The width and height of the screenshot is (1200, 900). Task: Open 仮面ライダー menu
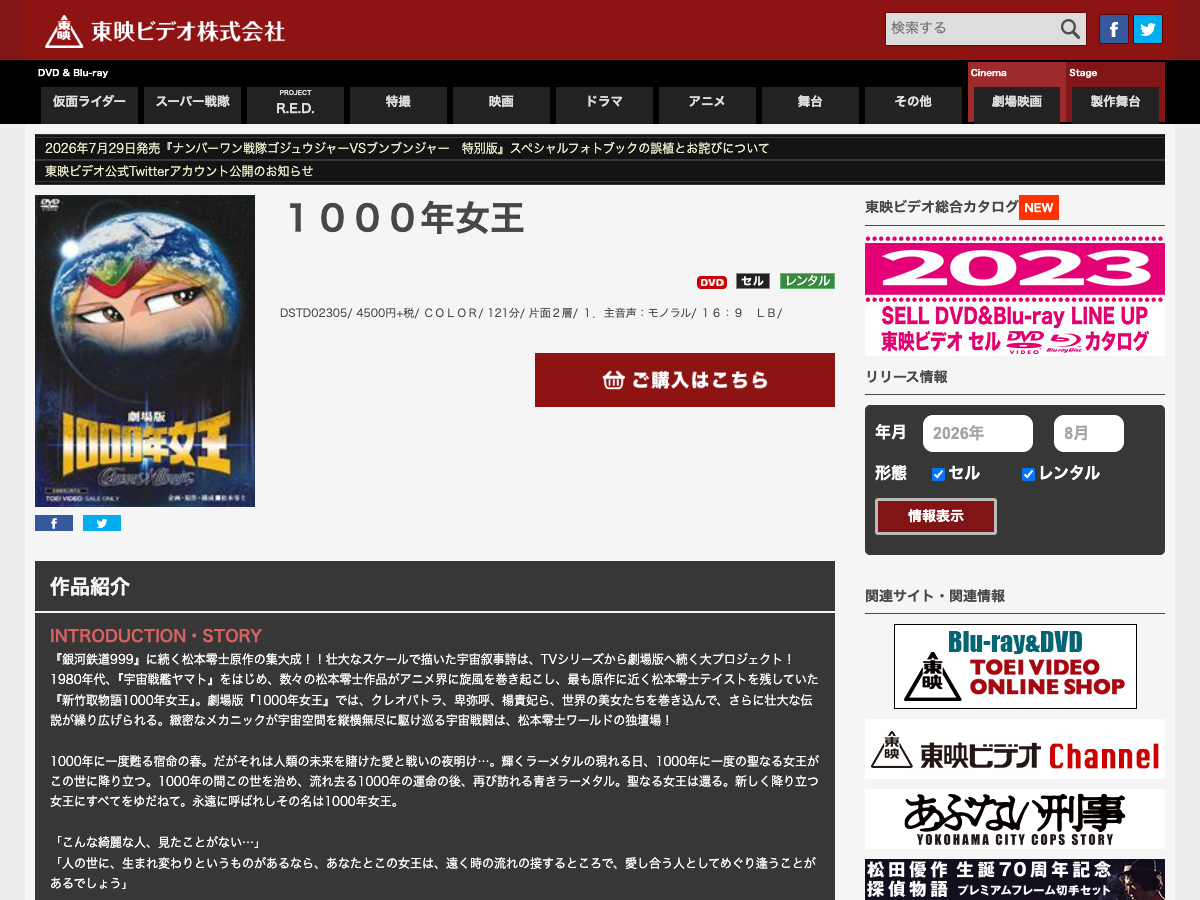click(x=89, y=103)
